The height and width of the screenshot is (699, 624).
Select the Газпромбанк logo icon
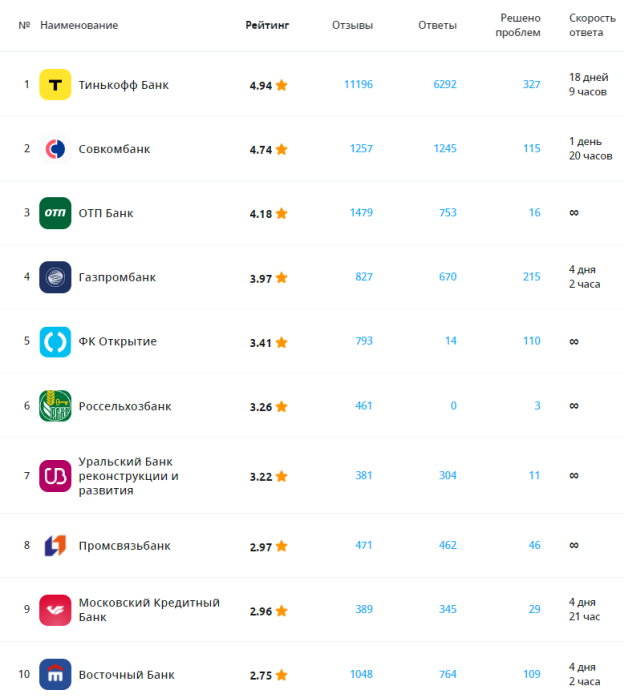coord(55,277)
